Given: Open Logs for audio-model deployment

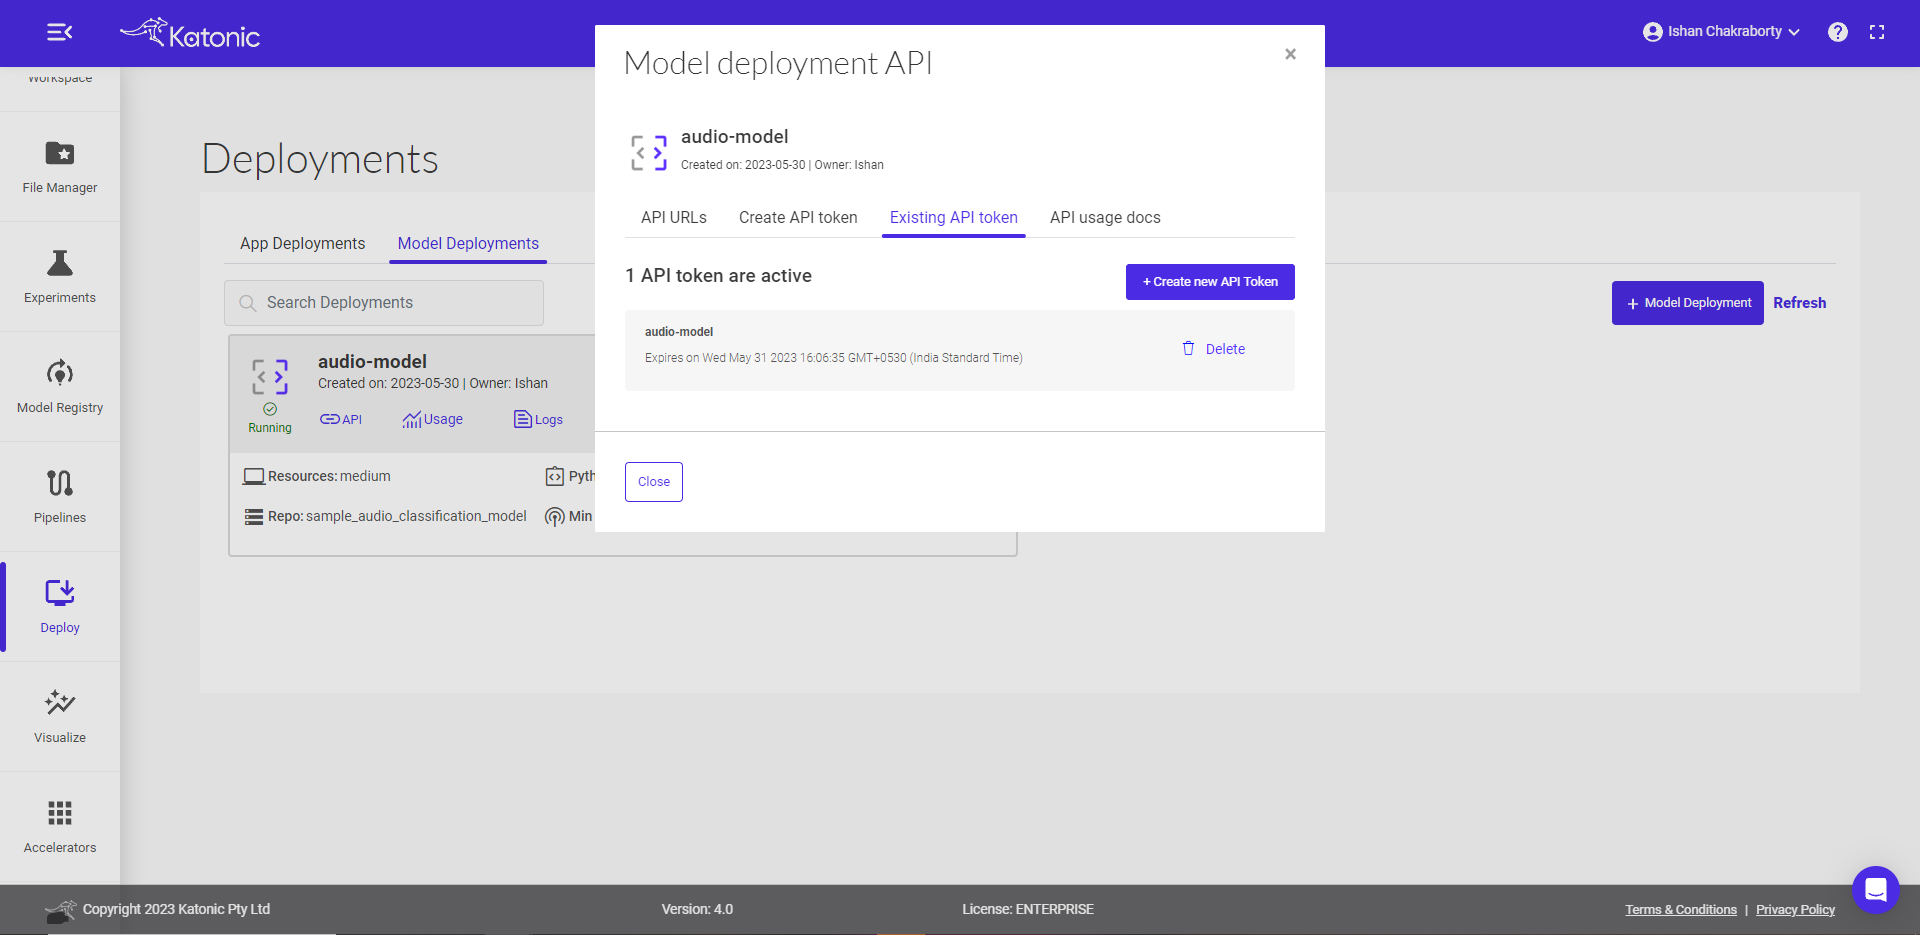Looking at the screenshot, I should (538, 419).
